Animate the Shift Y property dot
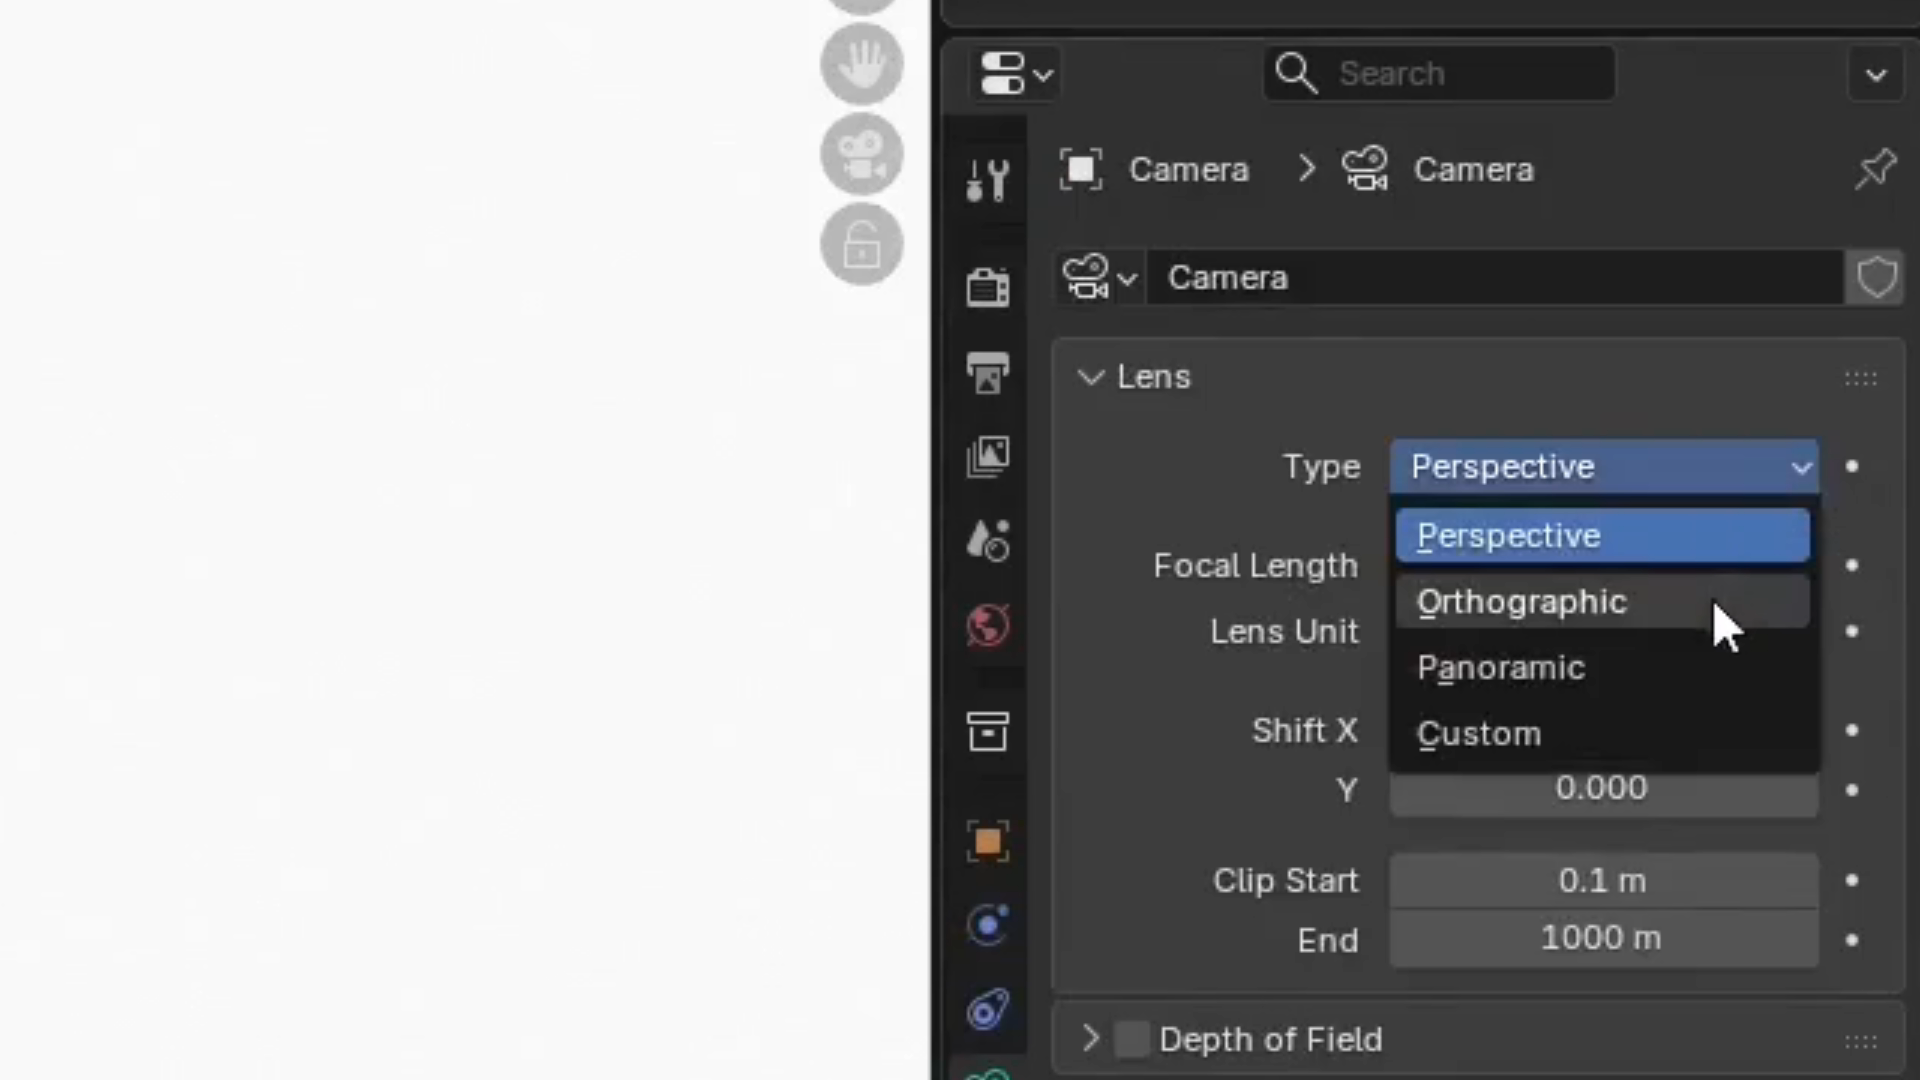 tap(1852, 790)
